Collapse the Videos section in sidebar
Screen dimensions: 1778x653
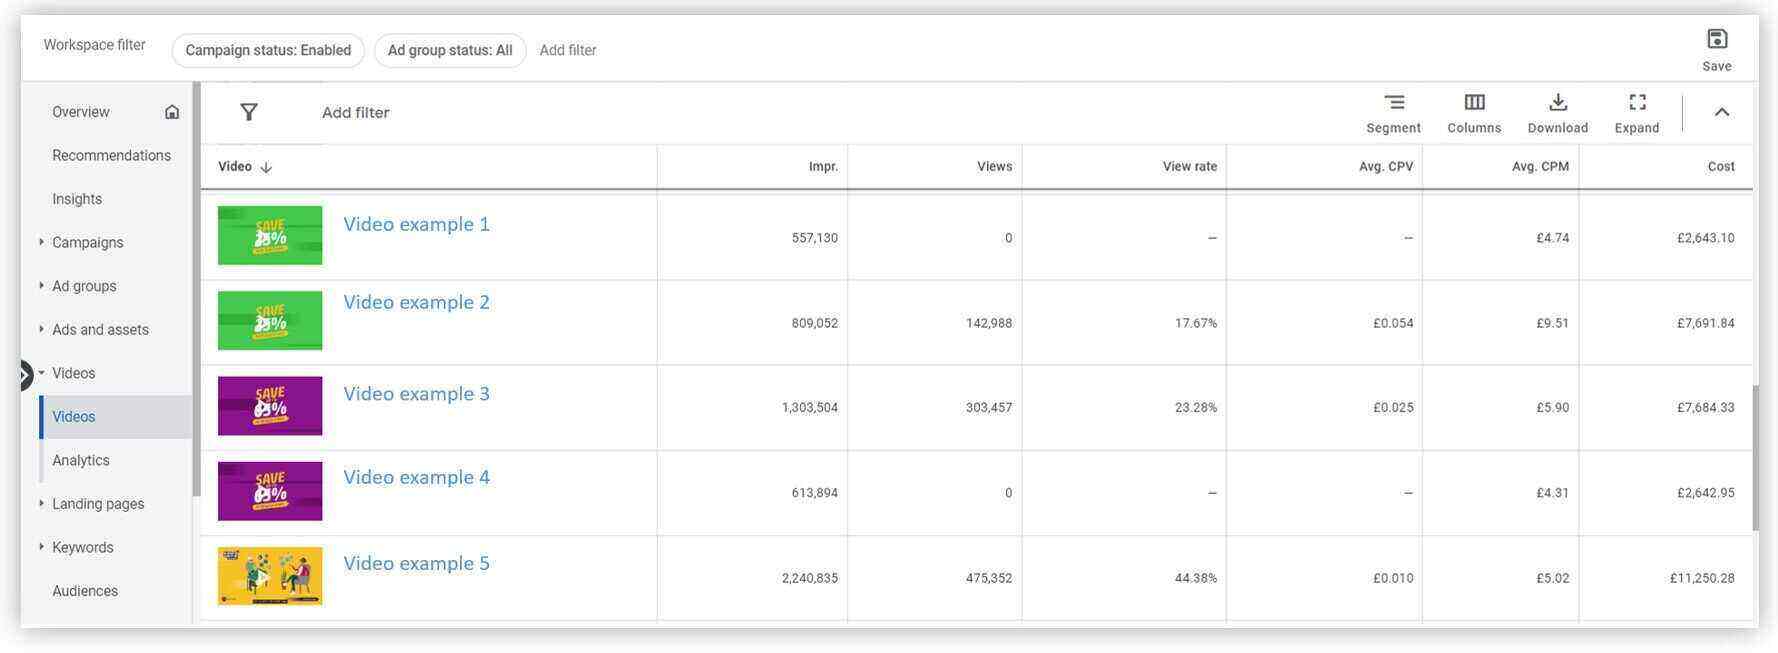41,373
